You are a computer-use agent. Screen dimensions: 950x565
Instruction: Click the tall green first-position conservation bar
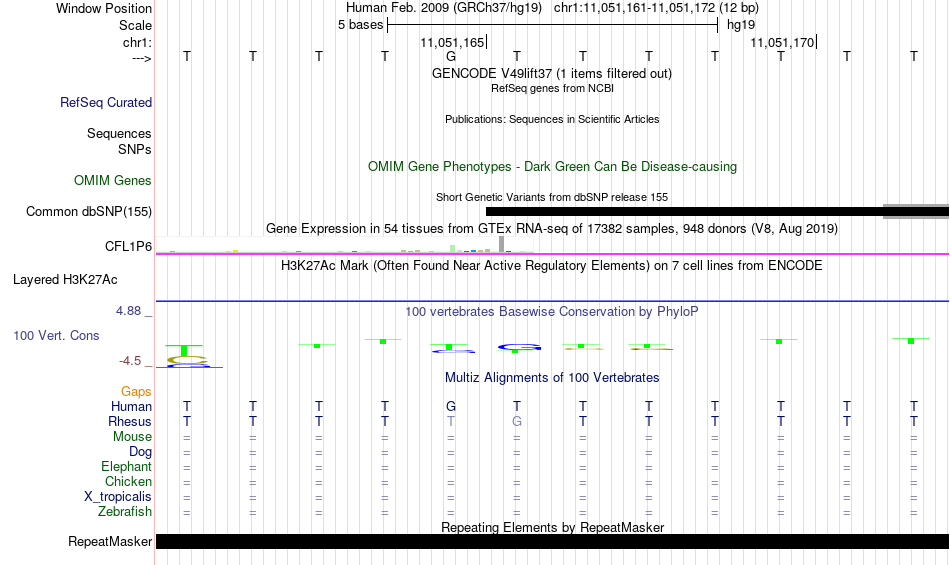click(x=184, y=351)
